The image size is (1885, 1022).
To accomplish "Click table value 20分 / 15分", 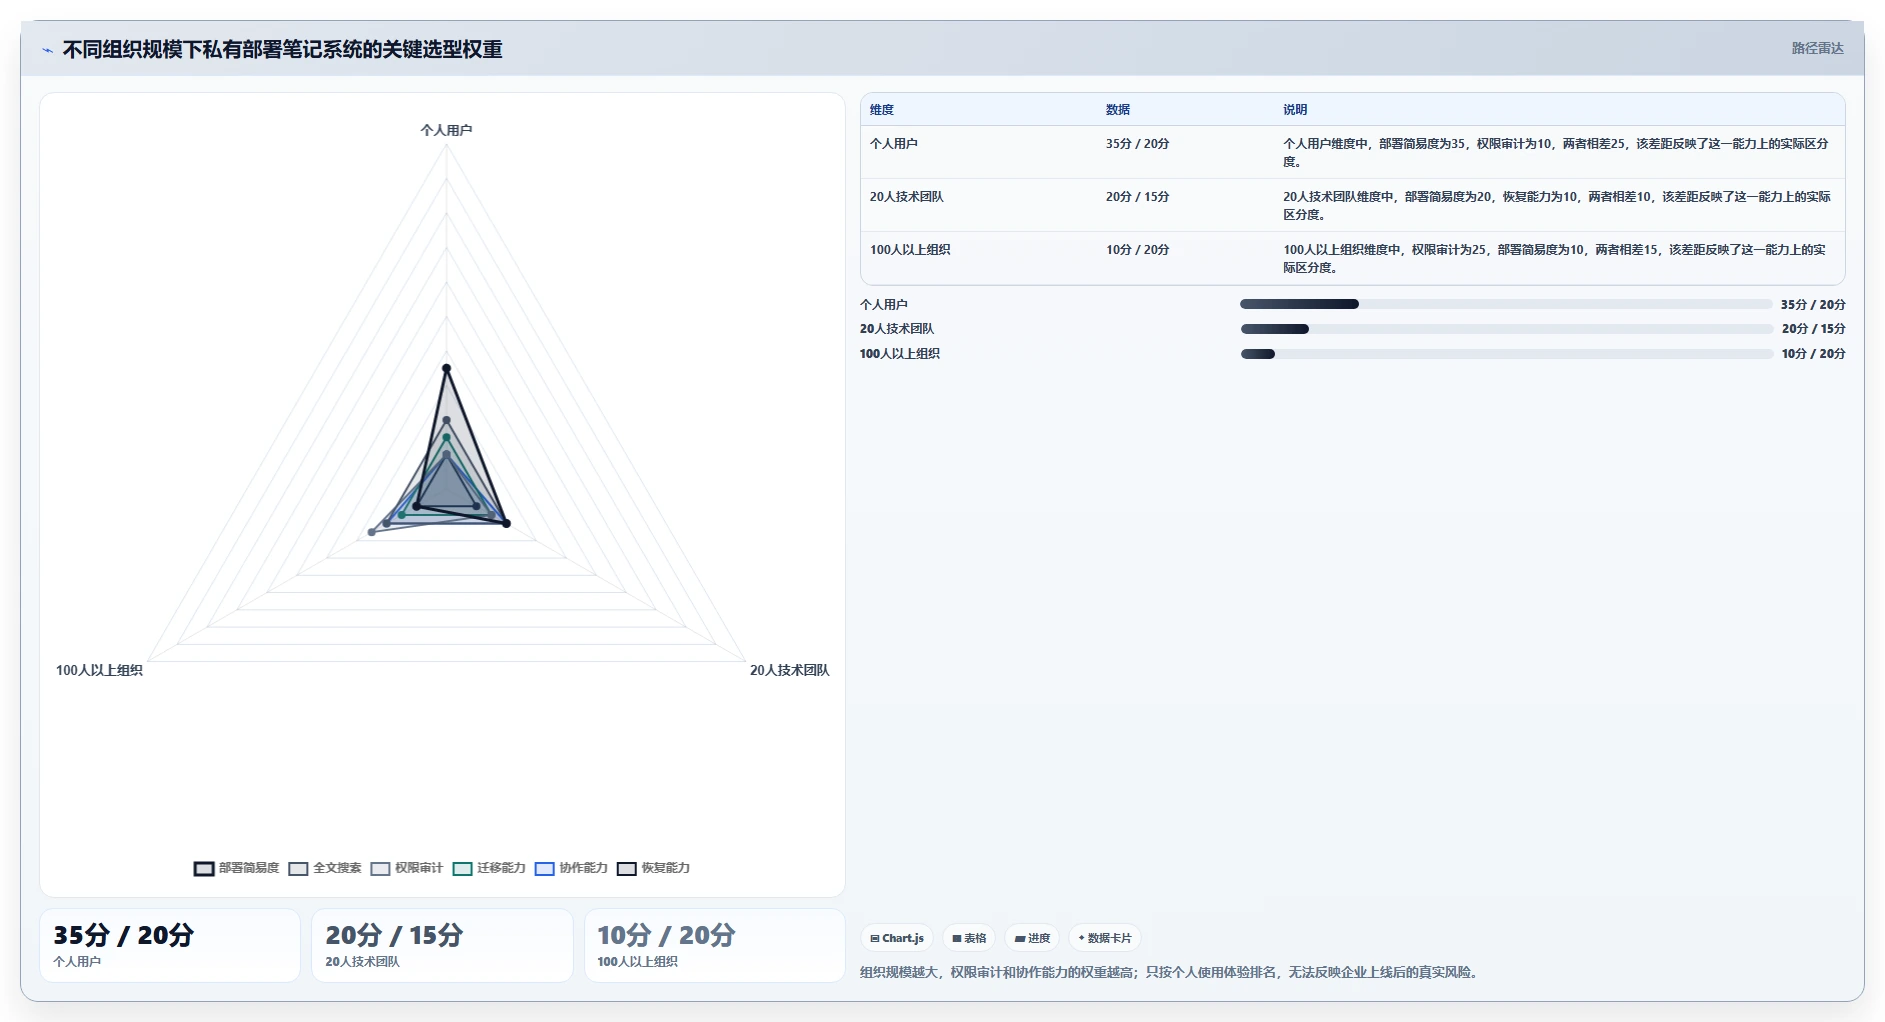I will (1137, 197).
